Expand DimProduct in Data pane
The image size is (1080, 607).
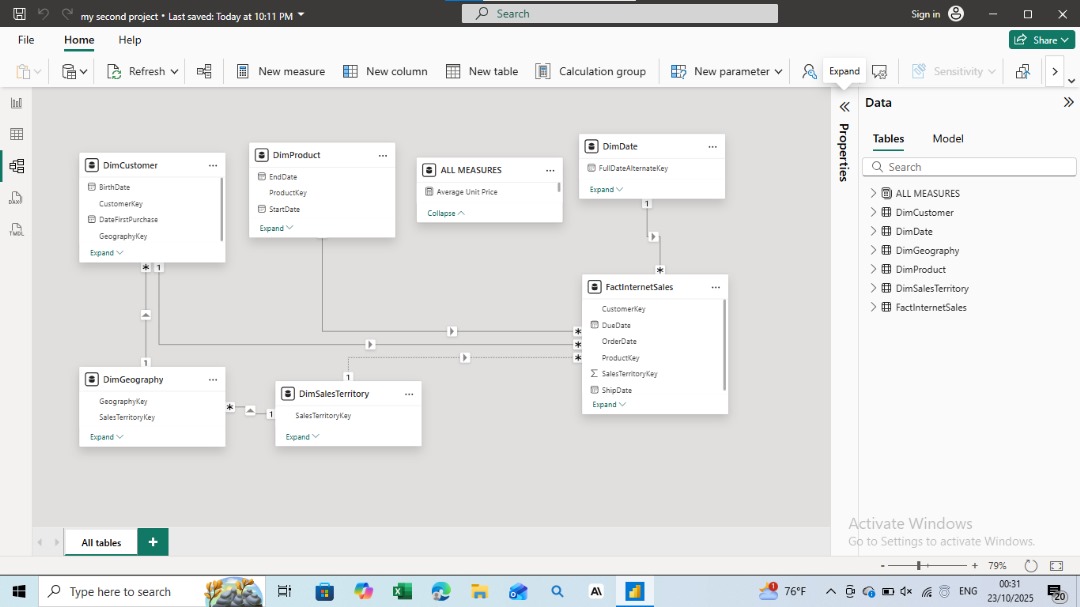(x=873, y=269)
